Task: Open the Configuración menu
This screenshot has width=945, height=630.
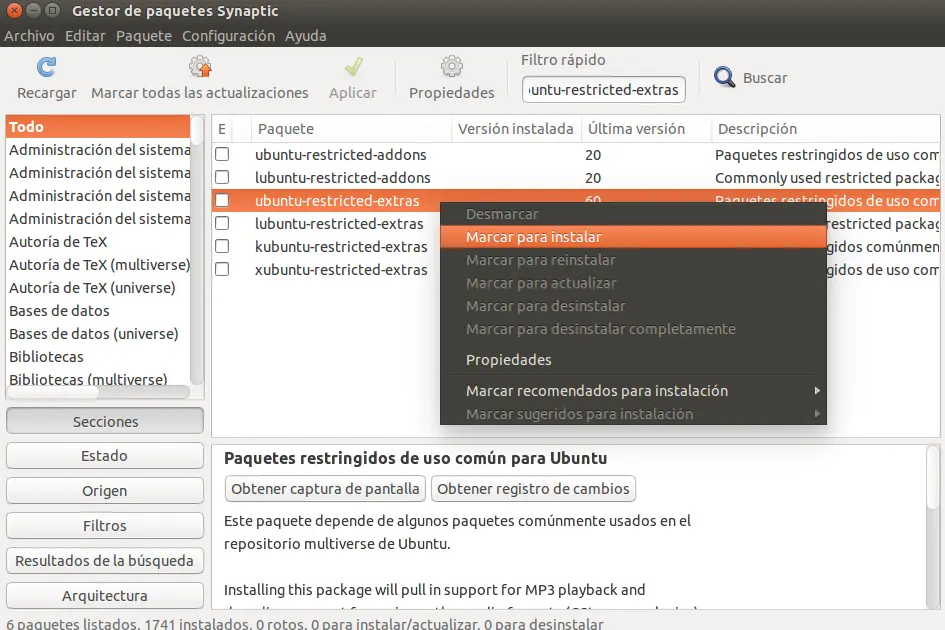Action: coord(228,36)
